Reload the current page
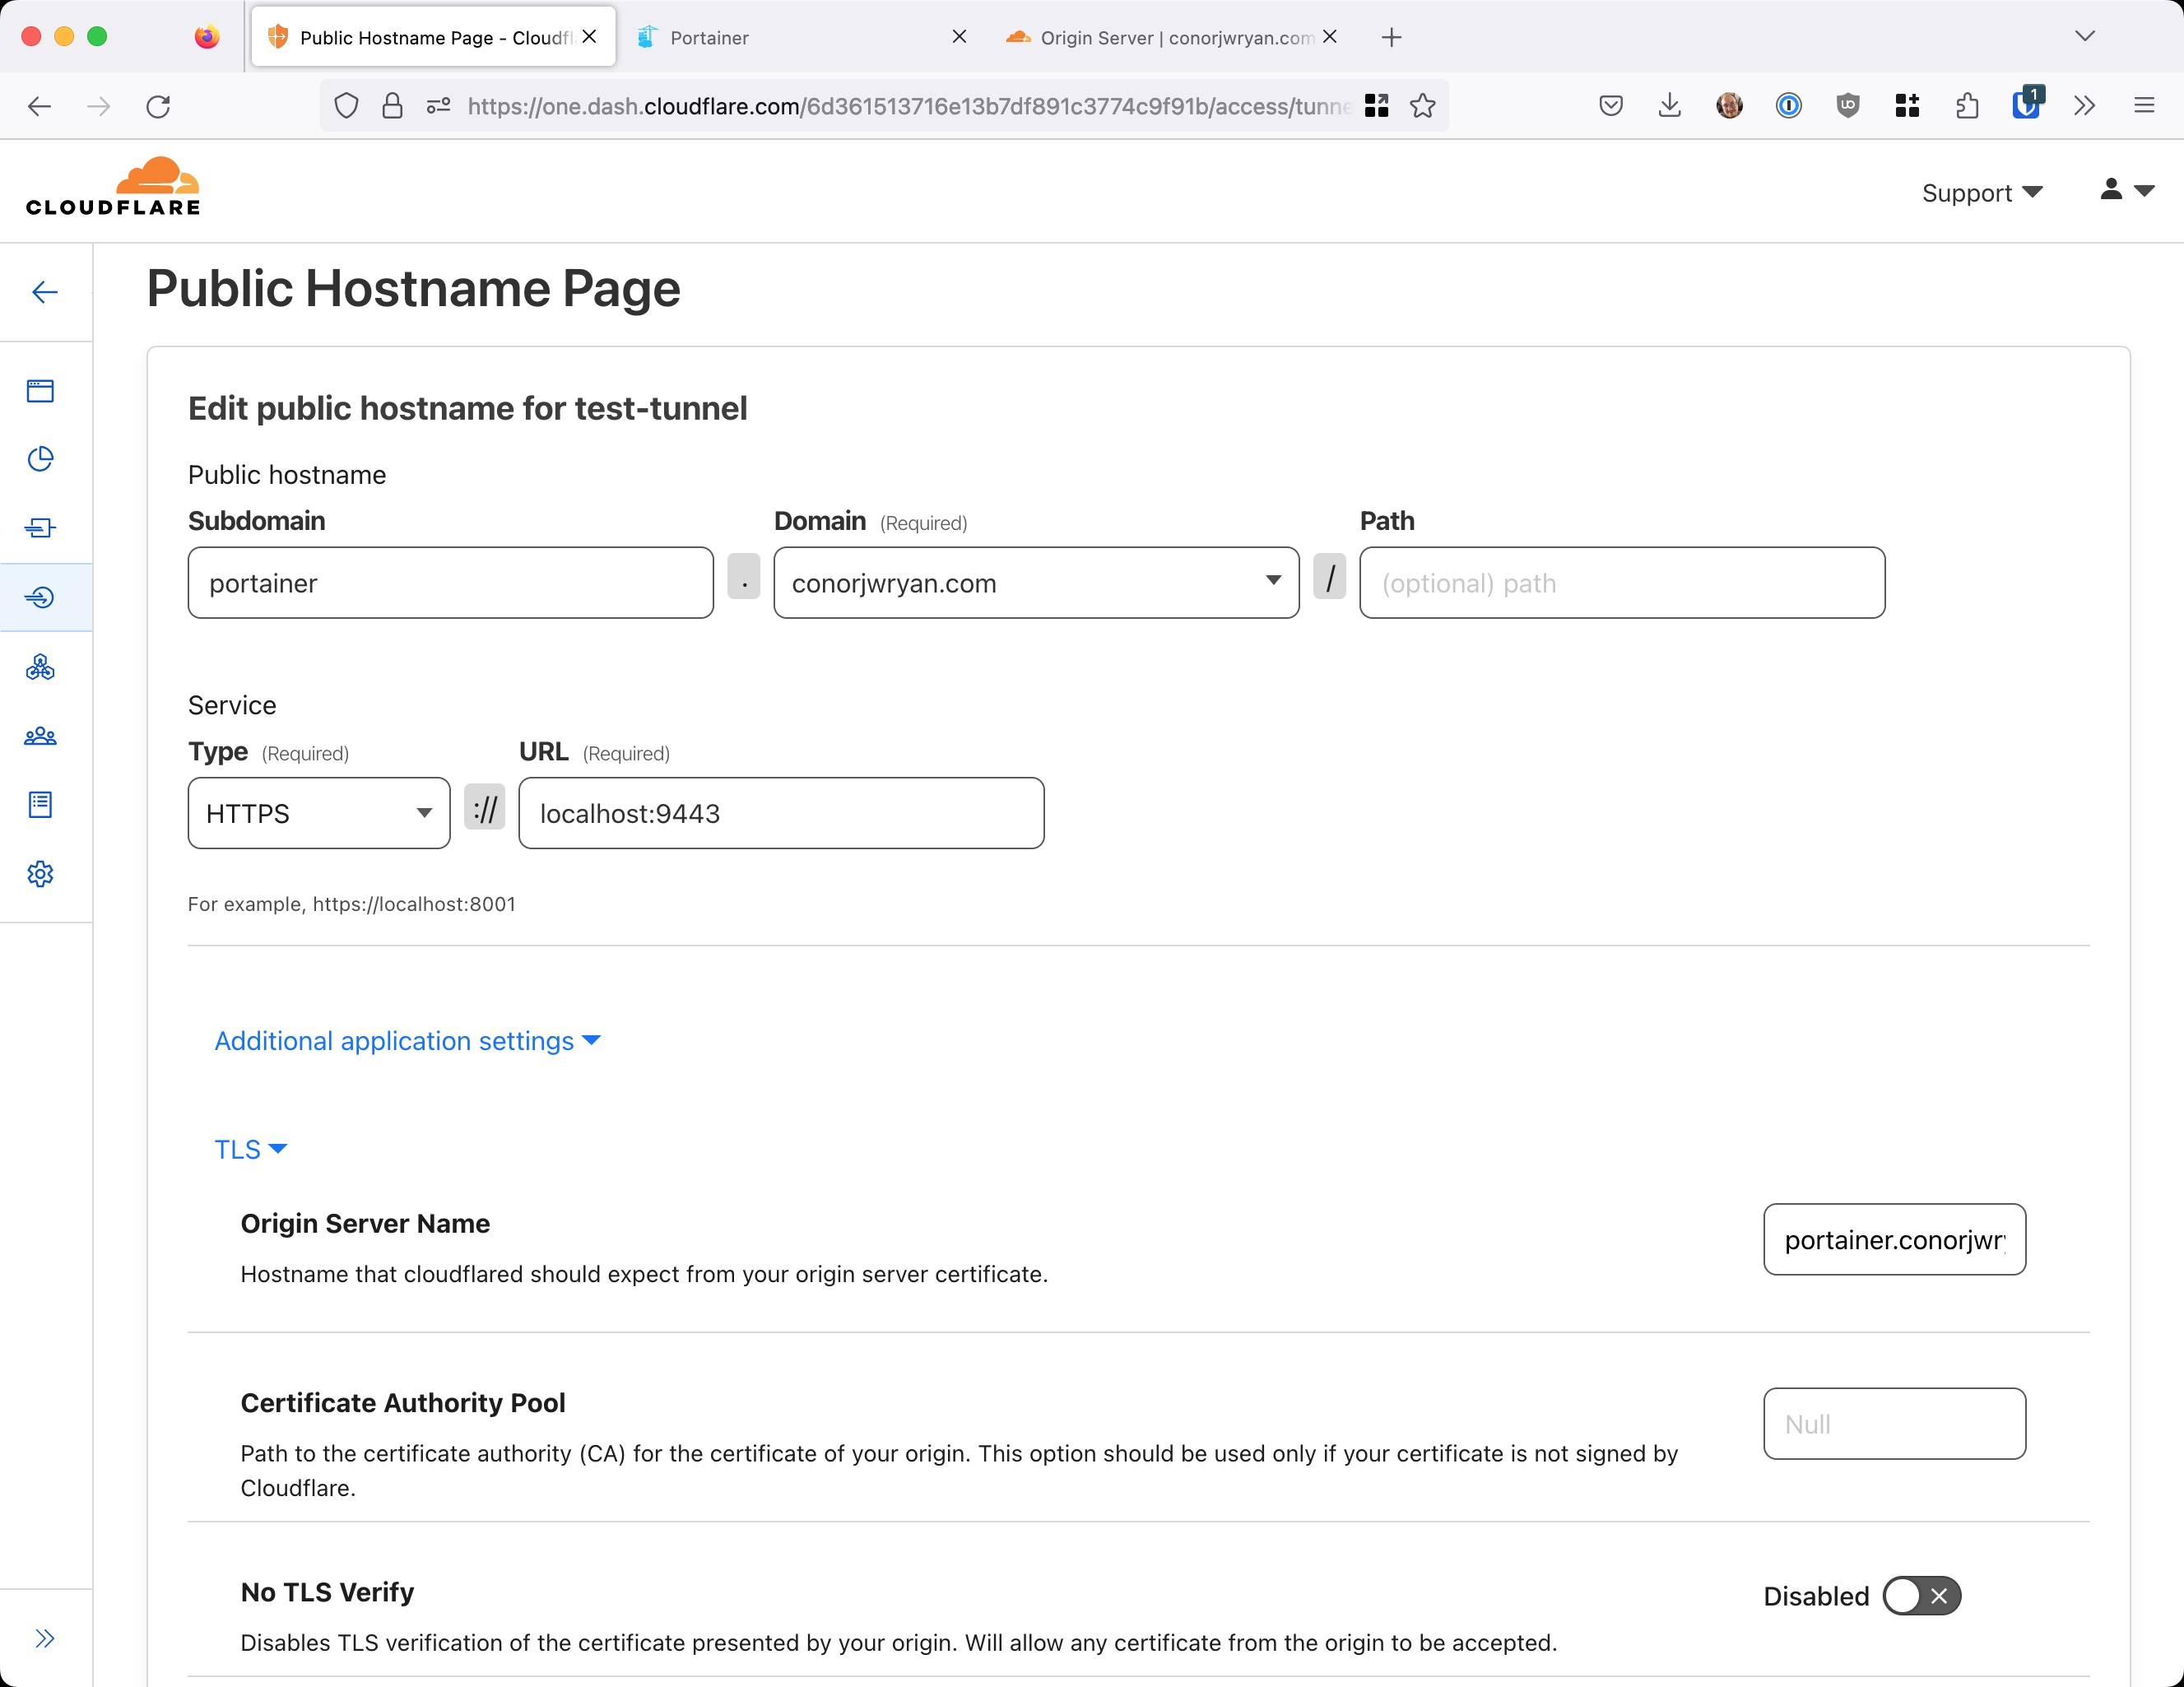This screenshot has height=1687, width=2184. pyautogui.click(x=158, y=106)
